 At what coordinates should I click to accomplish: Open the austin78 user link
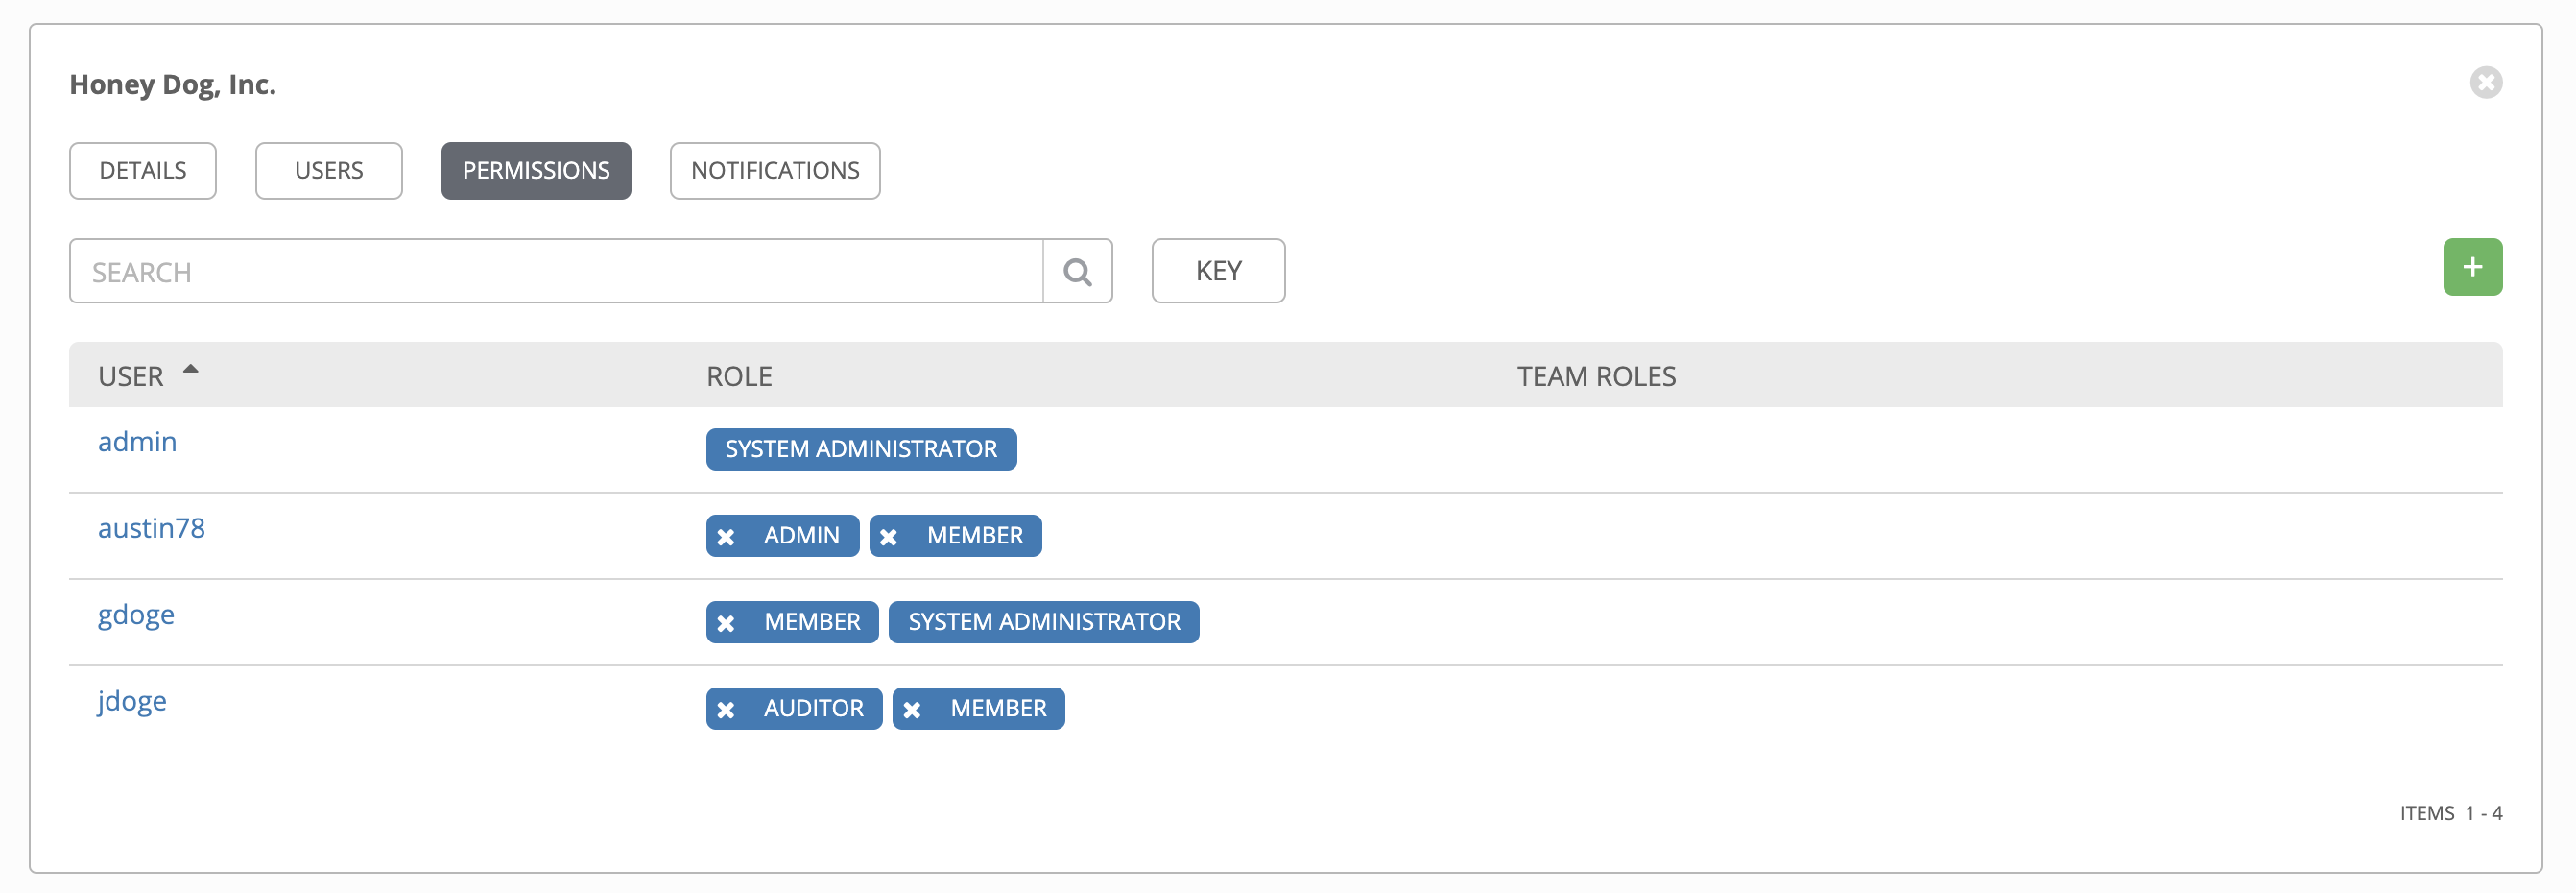[x=151, y=528]
